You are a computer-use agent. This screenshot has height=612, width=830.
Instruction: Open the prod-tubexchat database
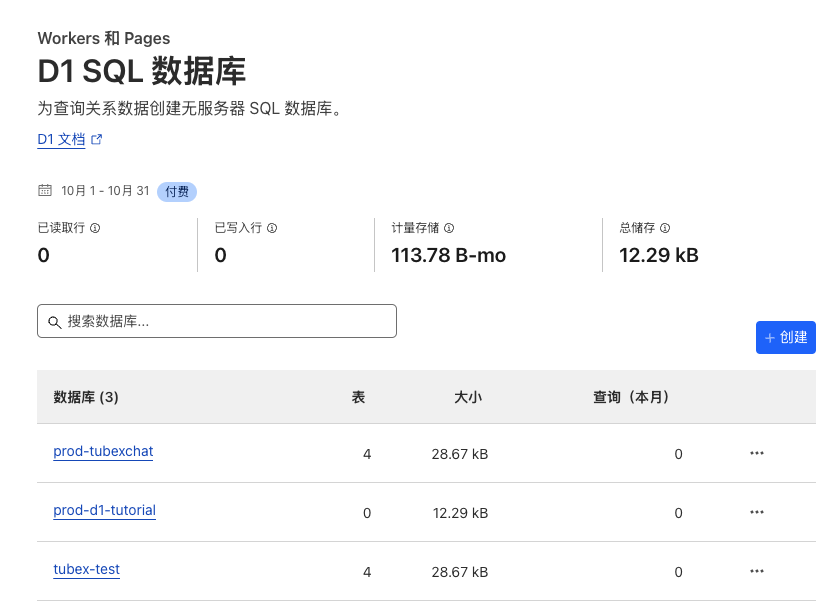[x=103, y=452]
